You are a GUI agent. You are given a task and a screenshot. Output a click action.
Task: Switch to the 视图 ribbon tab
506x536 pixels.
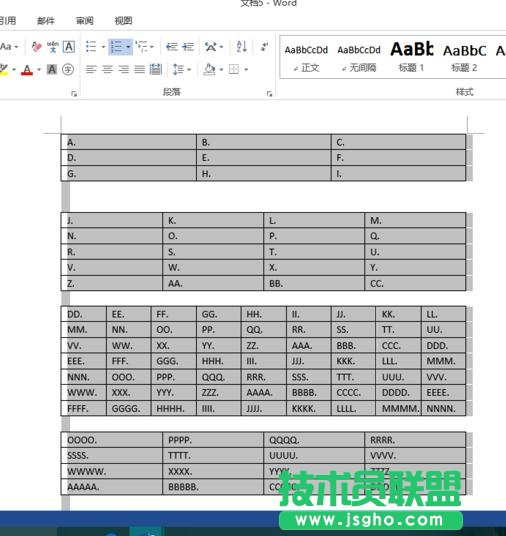(x=123, y=21)
